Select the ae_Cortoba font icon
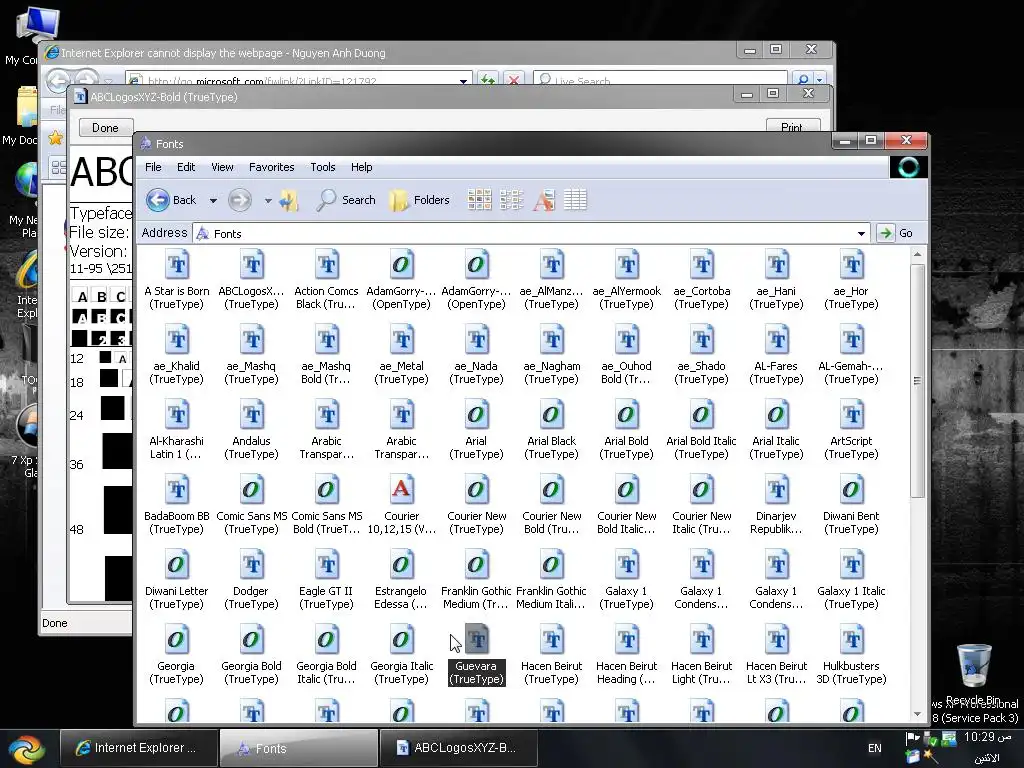1024x768 pixels. pos(702,265)
